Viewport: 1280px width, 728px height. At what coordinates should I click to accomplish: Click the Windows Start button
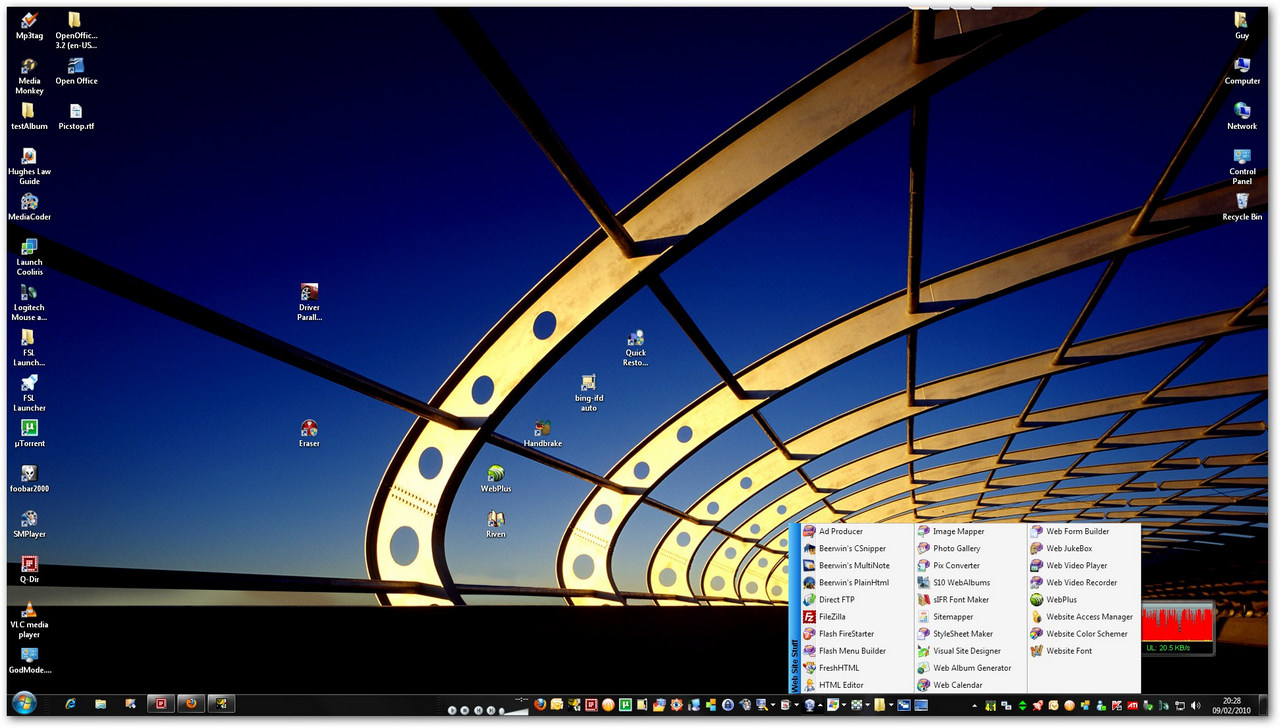pos(24,704)
